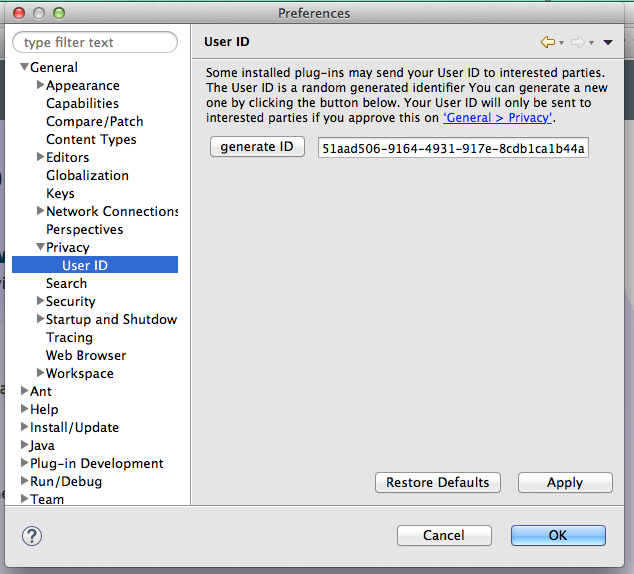Screen dimensions: 634x574
Task: Open the view menu triangle in header
Action: [x=608, y=42]
